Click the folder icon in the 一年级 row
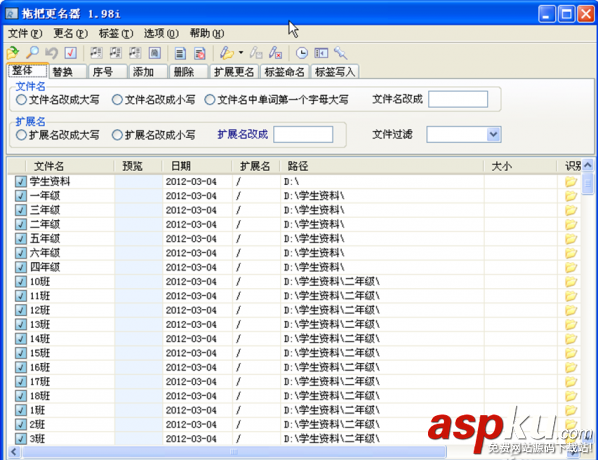This screenshot has width=598, height=460. click(x=571, y=196)
